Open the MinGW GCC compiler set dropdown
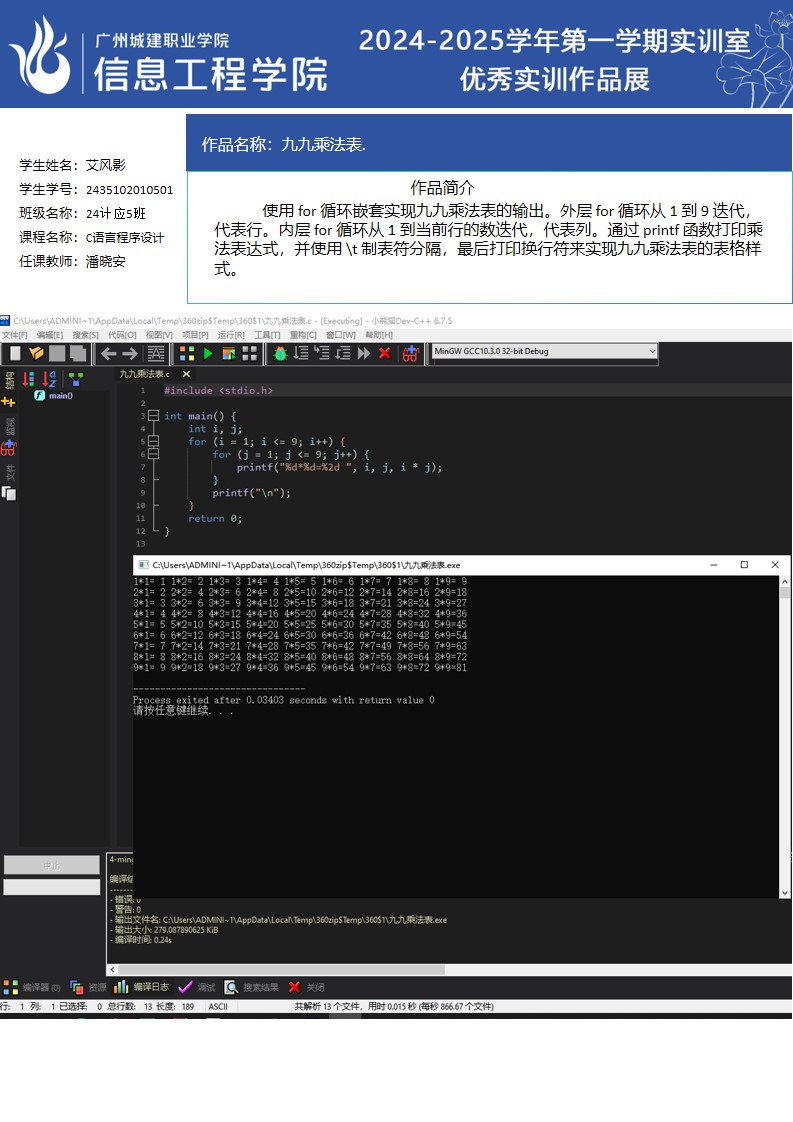 543,351
